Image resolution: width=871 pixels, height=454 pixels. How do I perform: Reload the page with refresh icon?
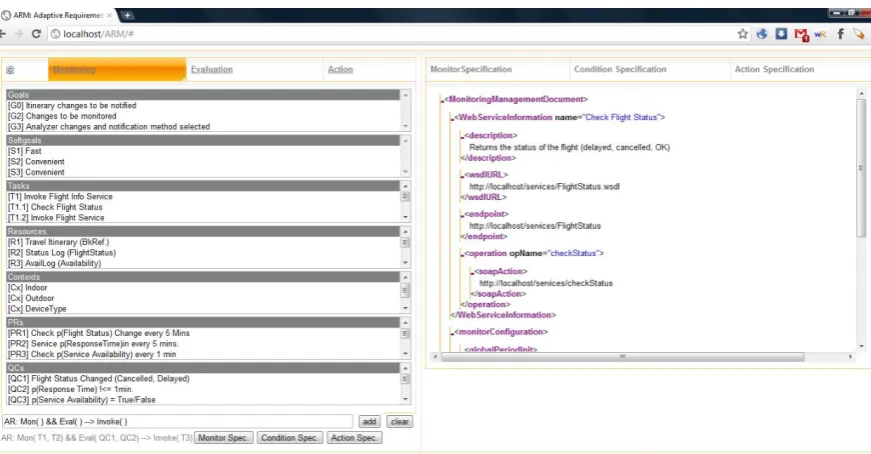click(36, 34)
